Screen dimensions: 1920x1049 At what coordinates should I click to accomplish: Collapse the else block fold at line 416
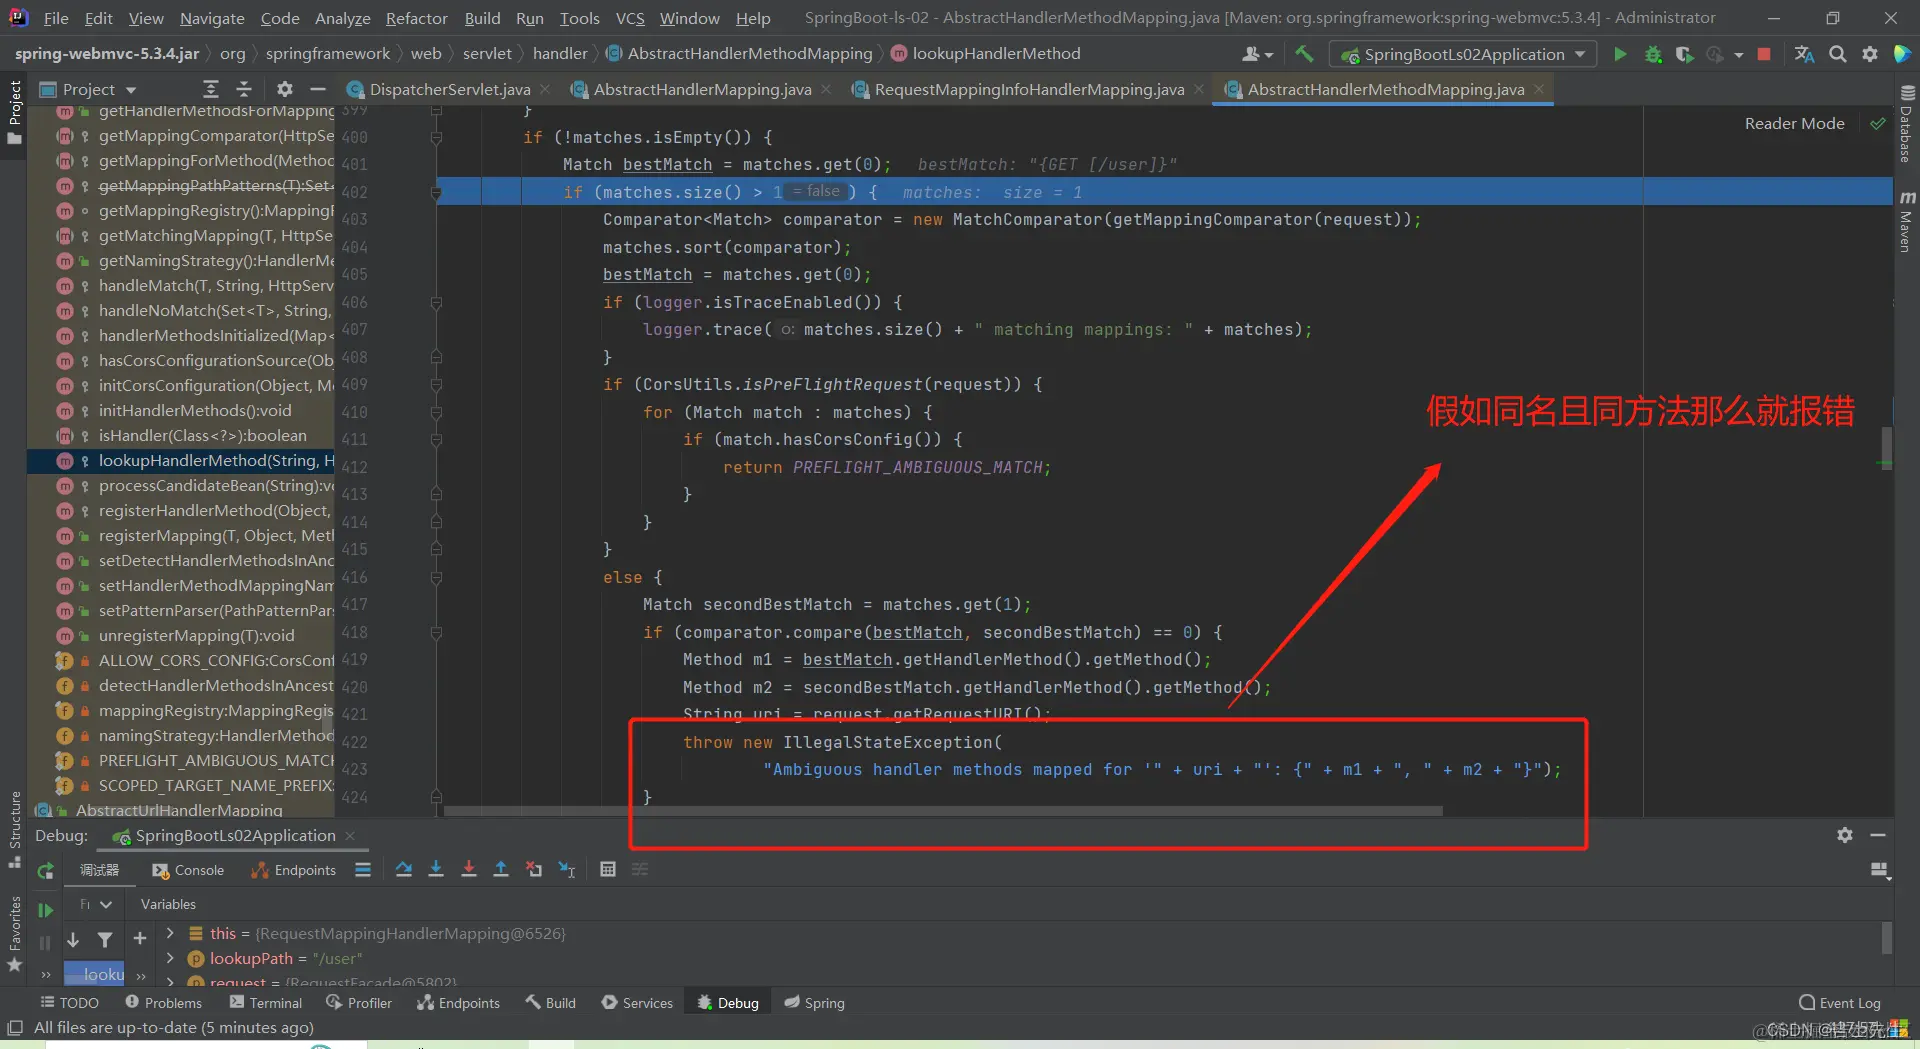pyautogui.click(x=436, y=577)
